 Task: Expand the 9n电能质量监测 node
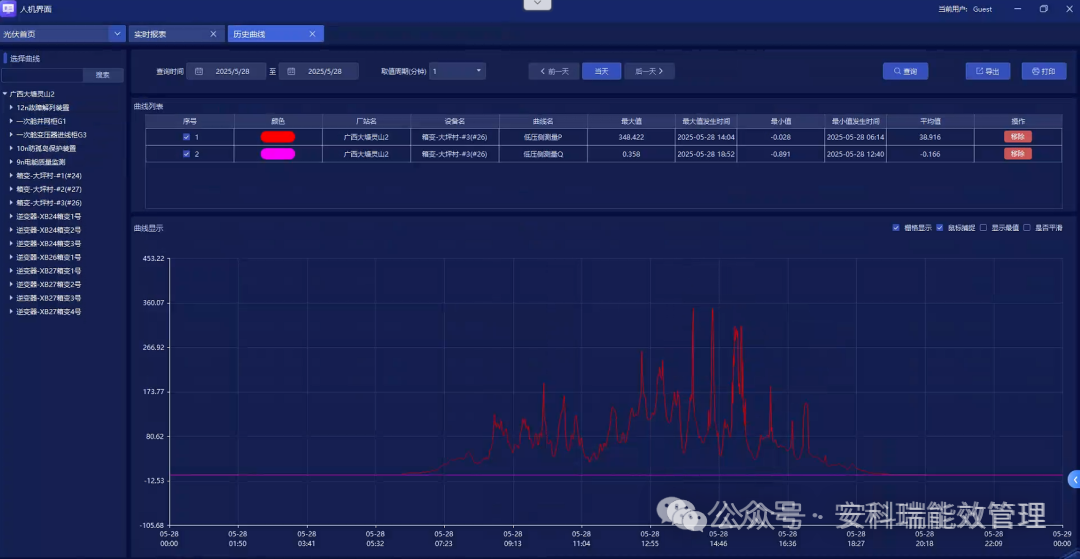click(11, 162)
